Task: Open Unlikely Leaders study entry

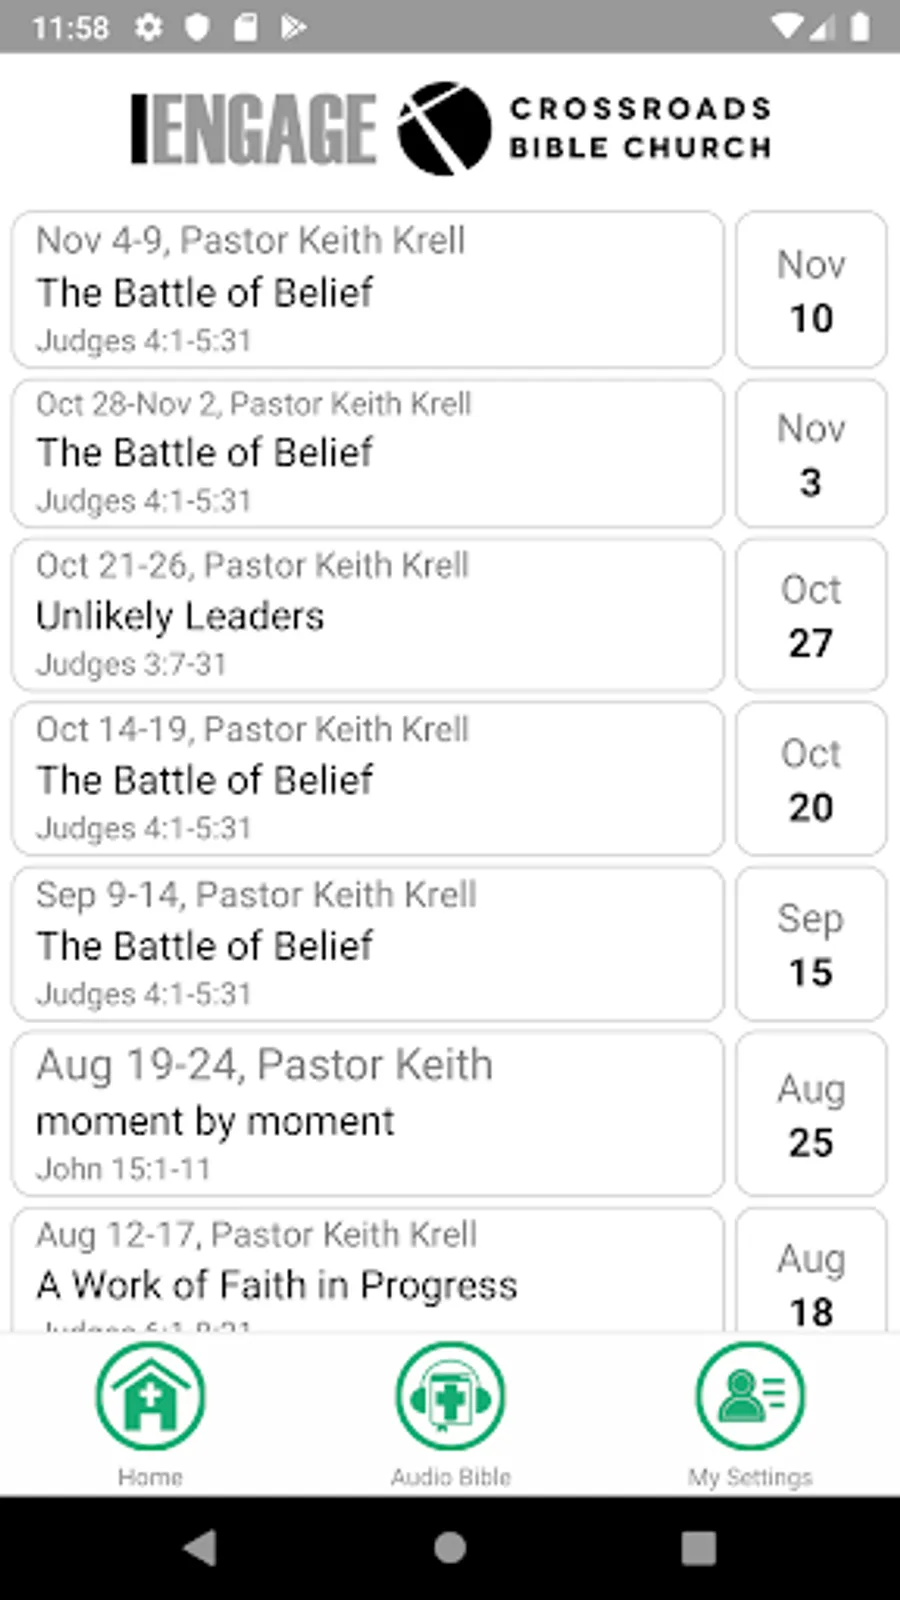Action: [368, 615]
